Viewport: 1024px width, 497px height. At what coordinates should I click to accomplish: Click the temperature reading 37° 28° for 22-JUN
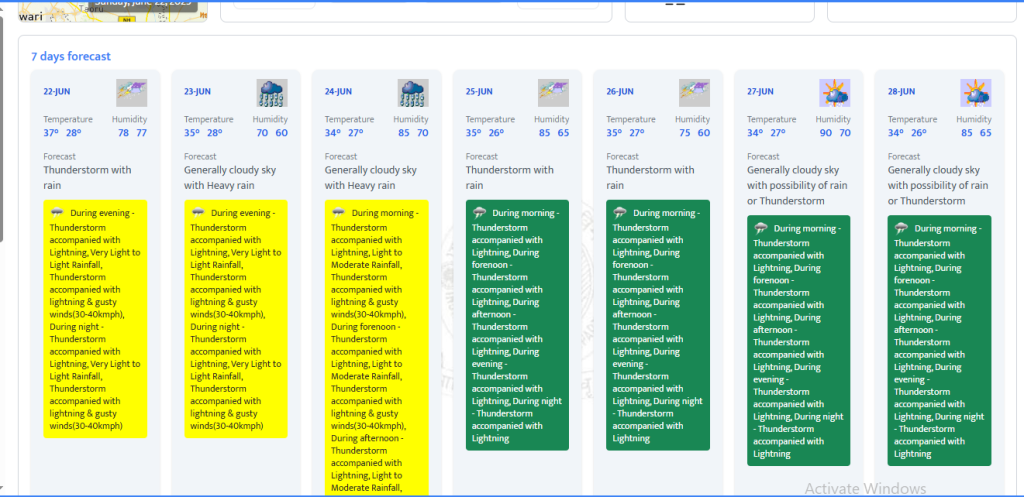coord(63,133)
